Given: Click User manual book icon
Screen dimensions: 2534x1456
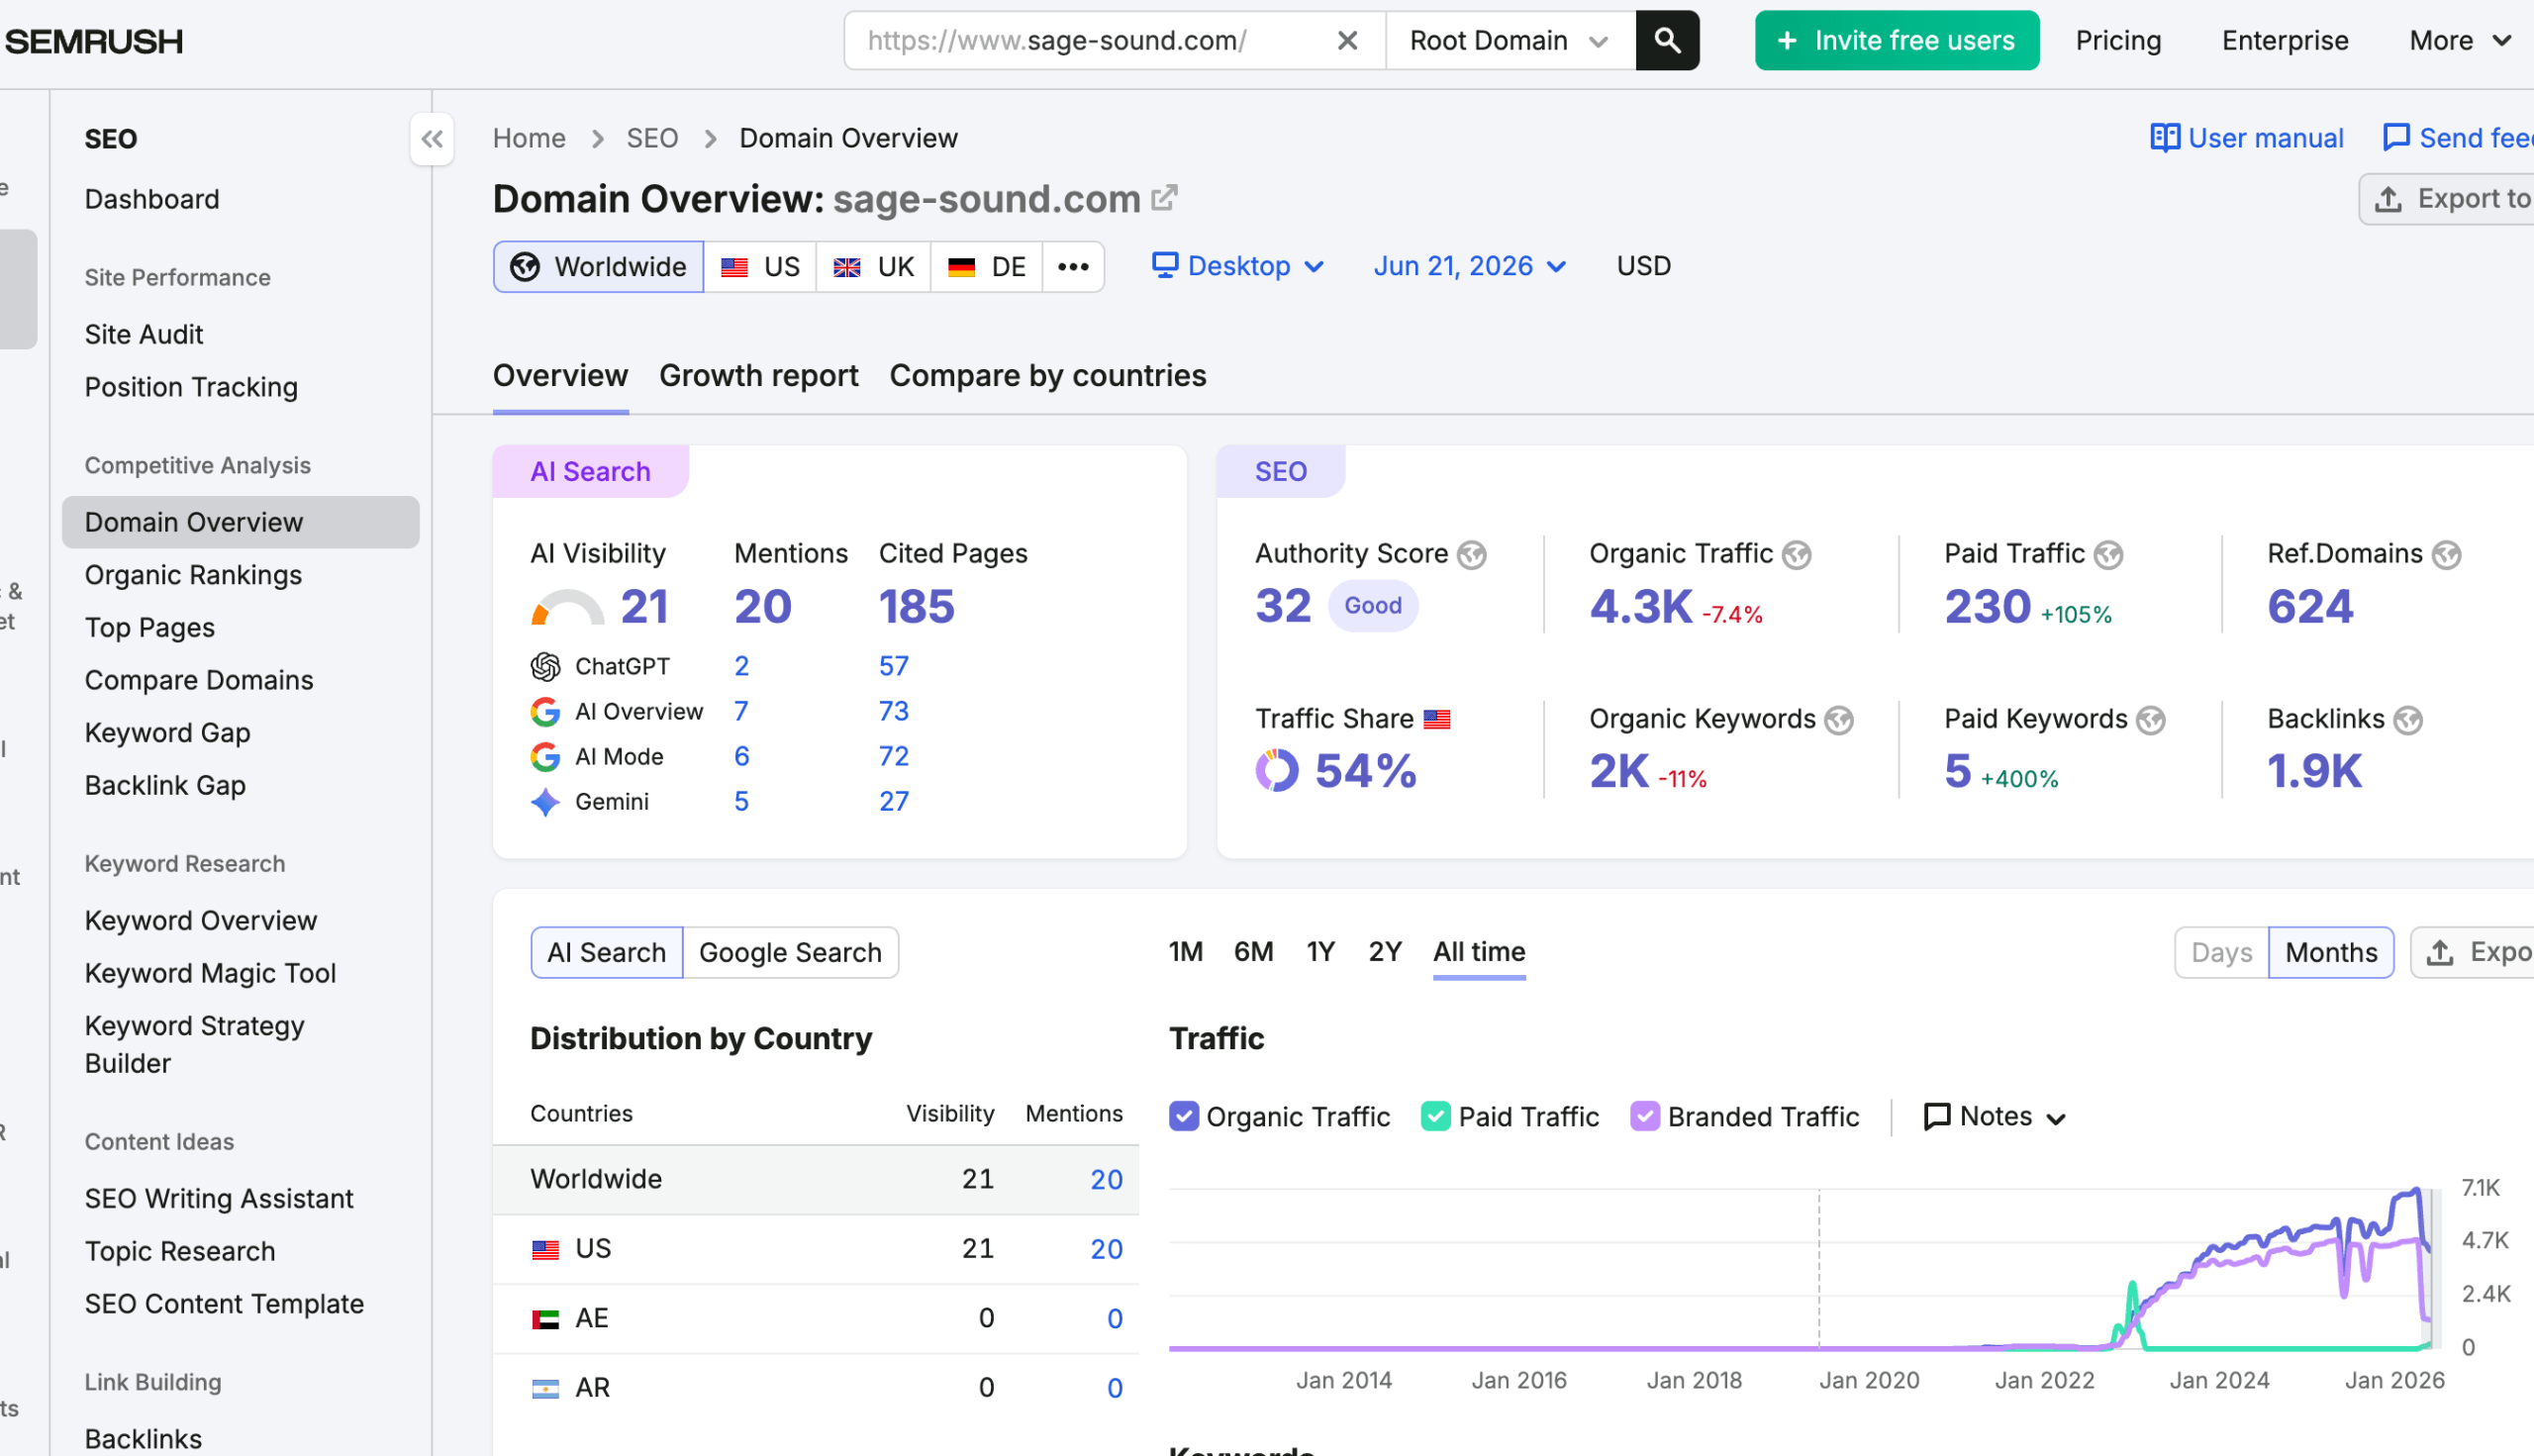Looking at the screenshot, I should point(2165,138).
